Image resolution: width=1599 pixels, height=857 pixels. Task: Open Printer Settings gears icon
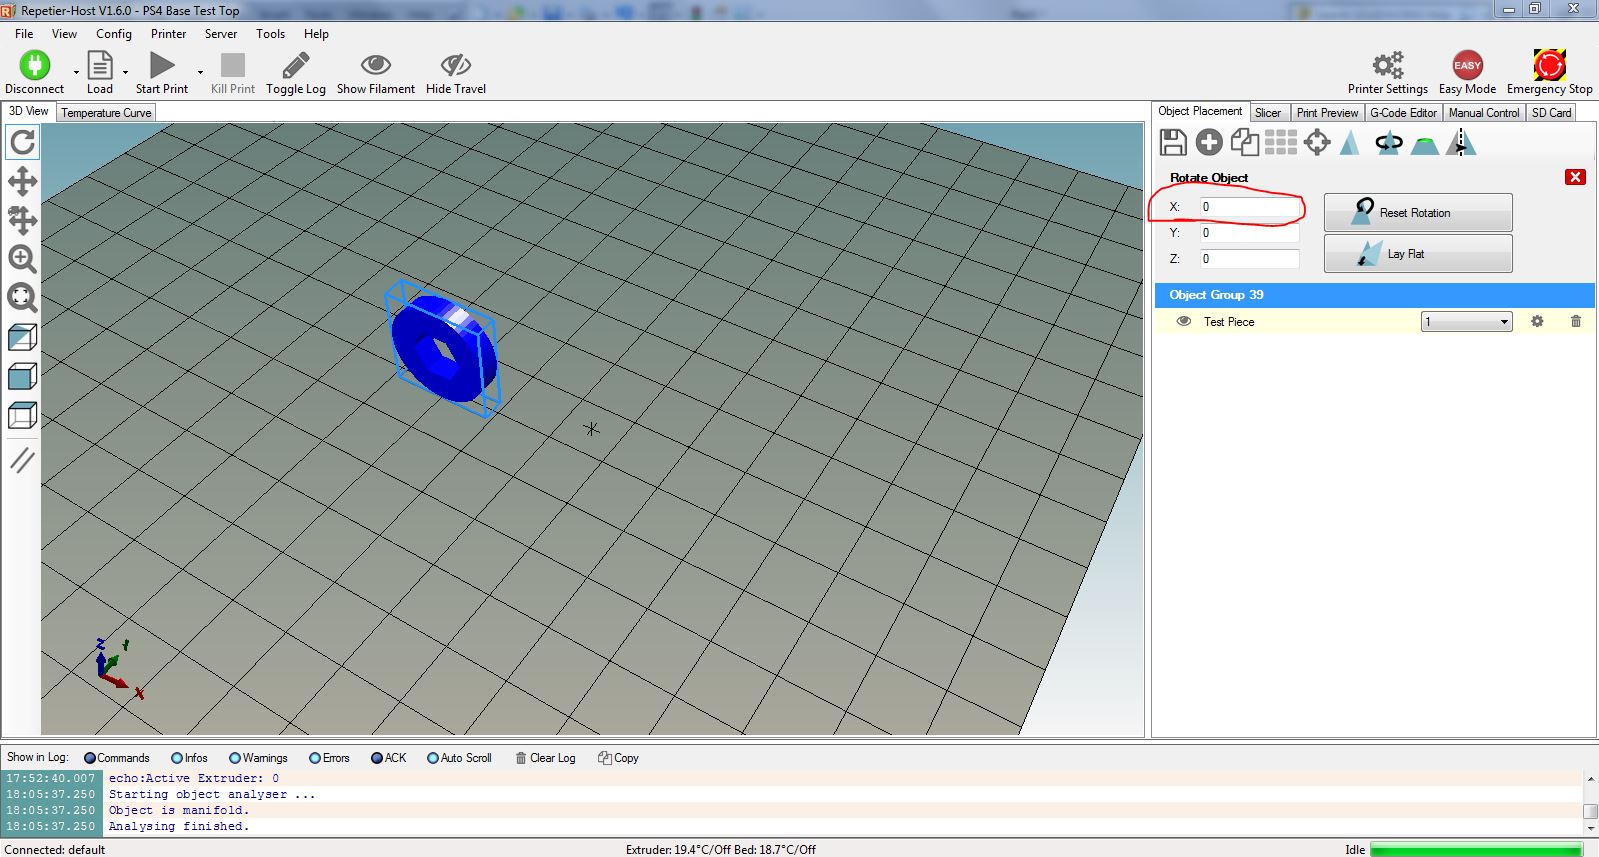click(1388, 66)
